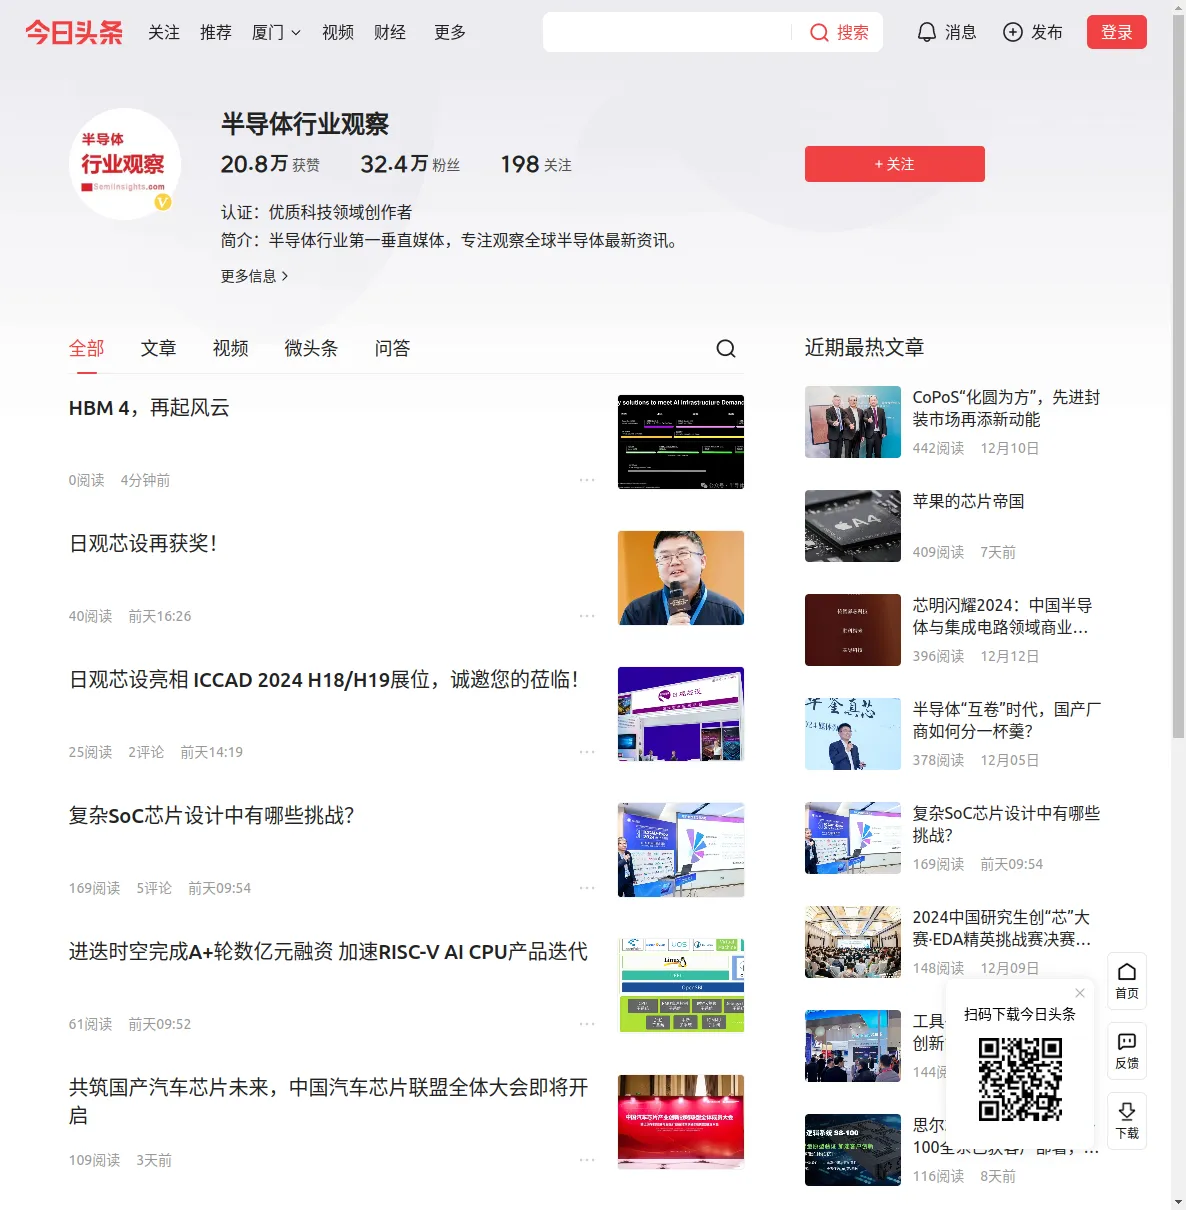Image resolution: width=1186 pixels, height=1210 pixels.
Task: Go to 首页 via floating home icon
Action: click(x=1127, y=981)
